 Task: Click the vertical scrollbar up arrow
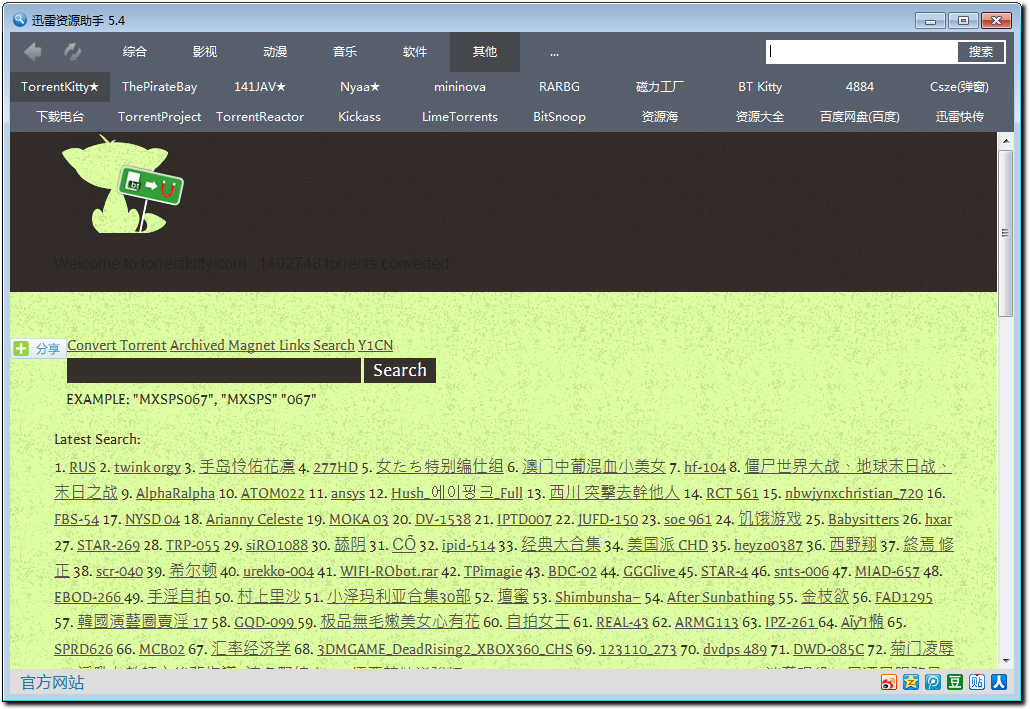tap(1005, 141)
